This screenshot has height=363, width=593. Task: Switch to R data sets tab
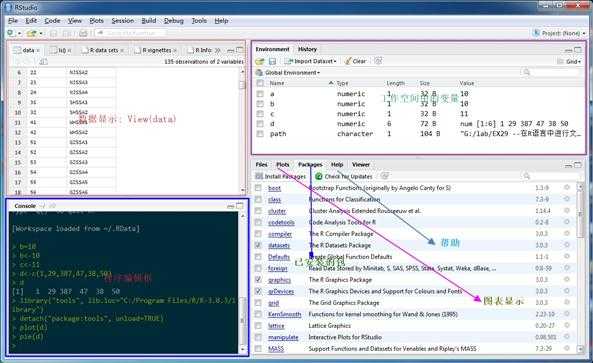(x=102, y=50)
